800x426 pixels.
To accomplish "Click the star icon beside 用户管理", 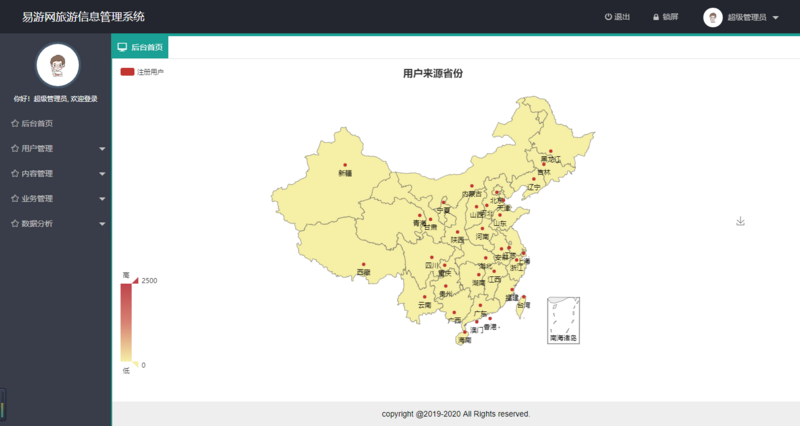I will (15, 148).
